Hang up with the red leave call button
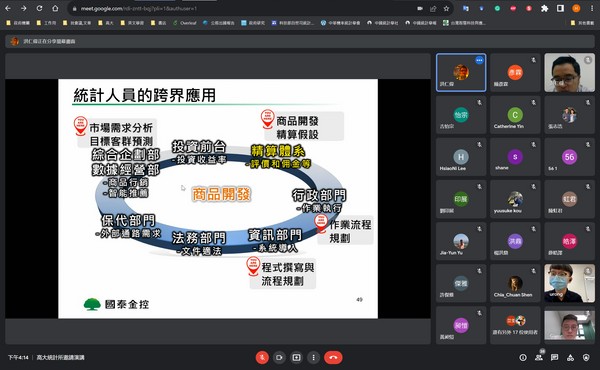Image resolution: width=600 pixels, height=370 pixels. click(x=333, y=357)
